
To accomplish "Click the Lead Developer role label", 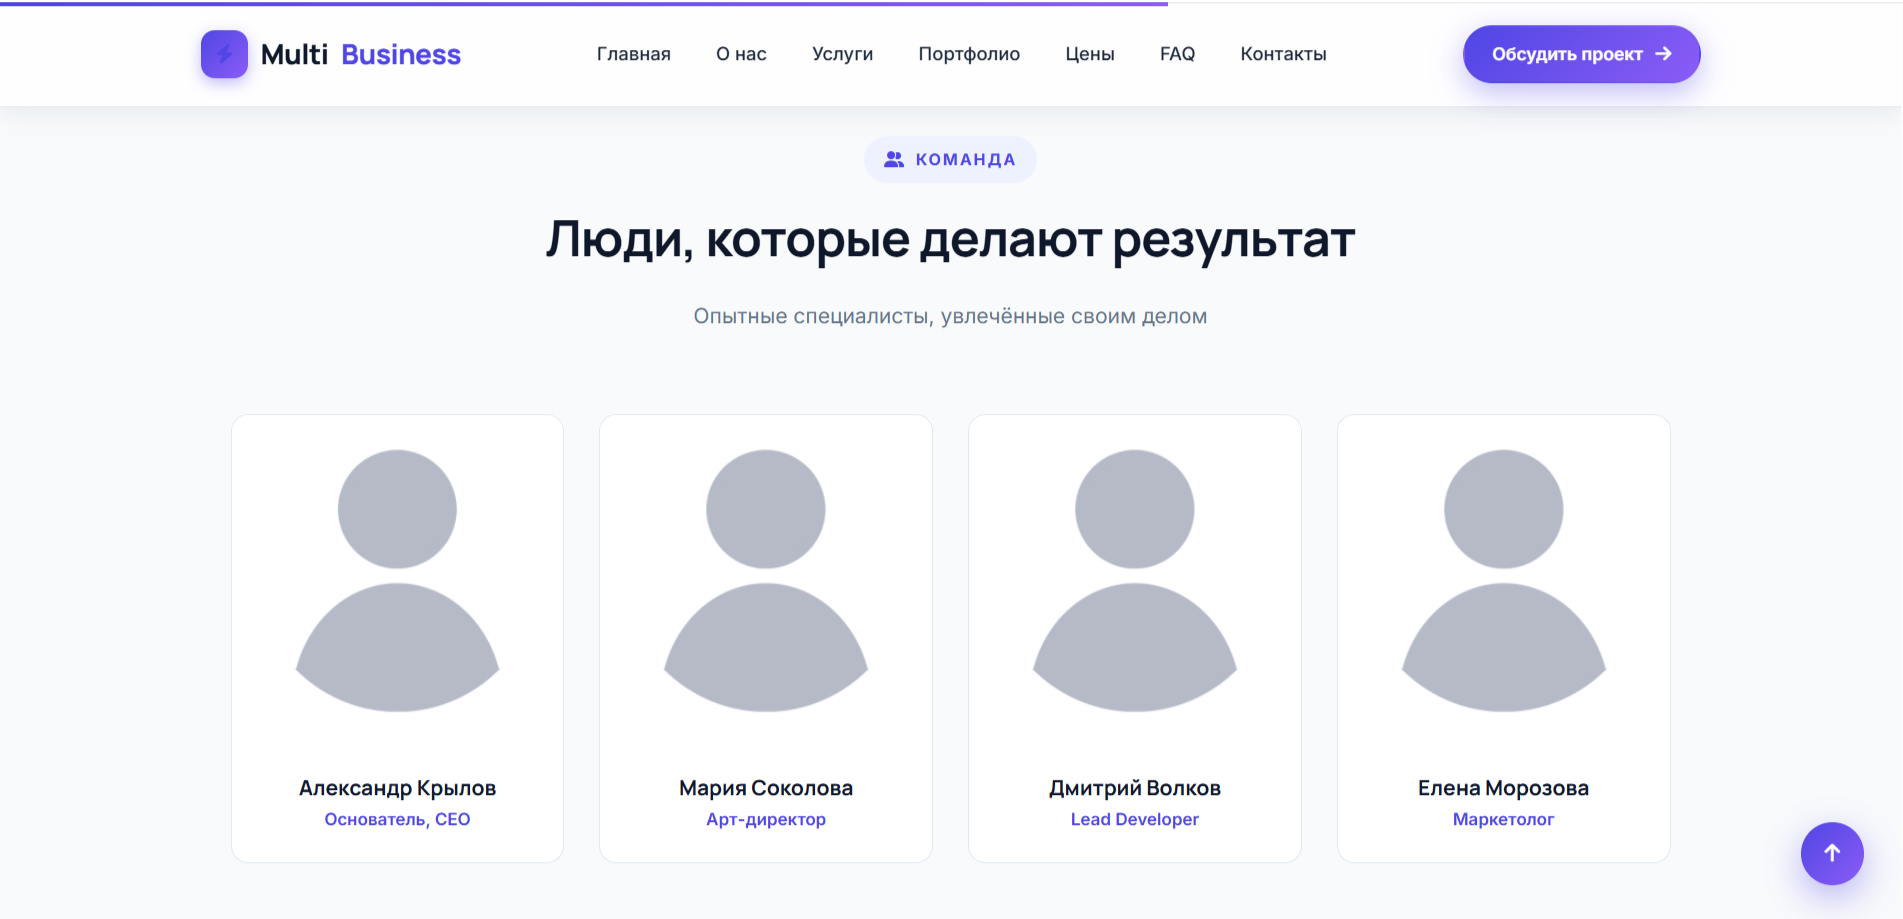I will tap(1135, 819).
